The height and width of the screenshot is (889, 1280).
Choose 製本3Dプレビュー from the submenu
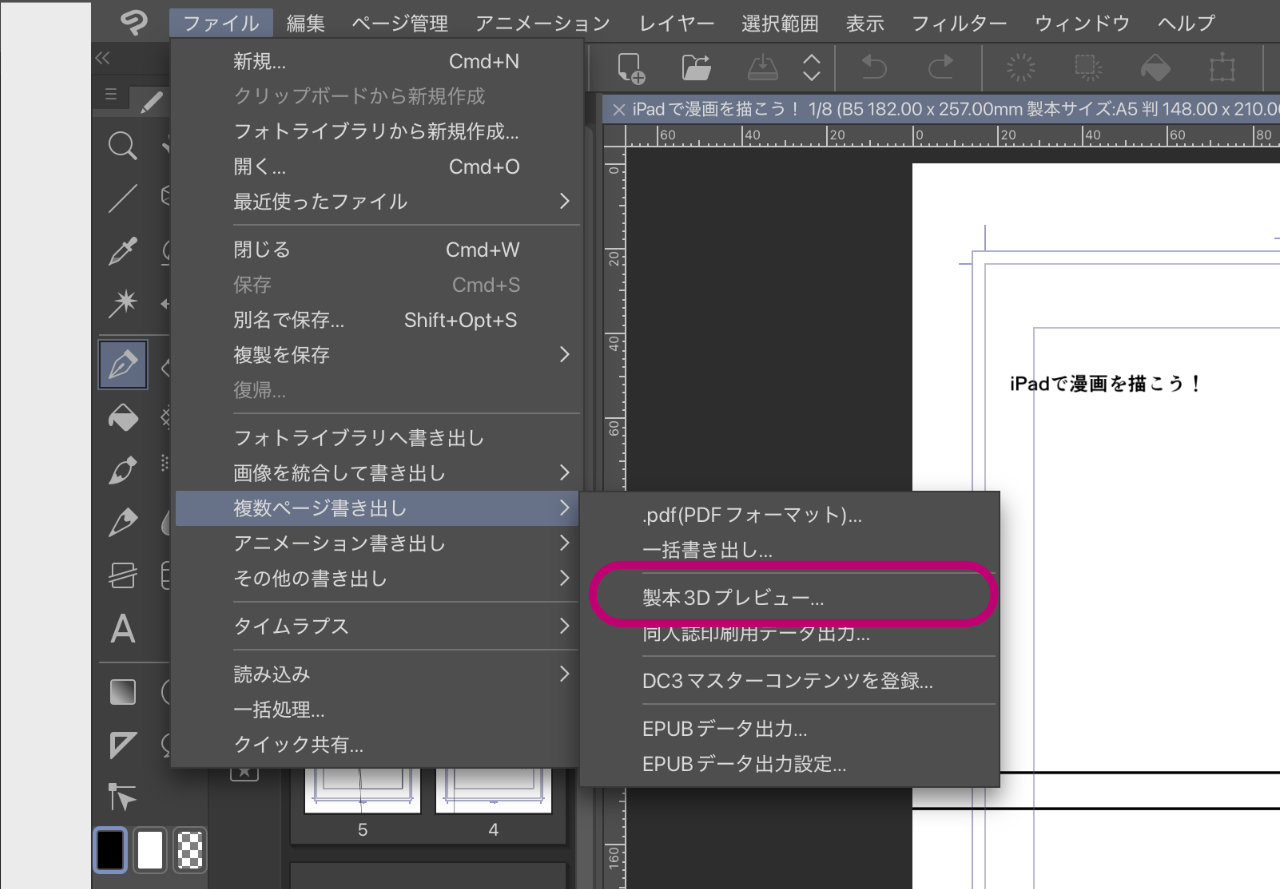pos(733,598)
